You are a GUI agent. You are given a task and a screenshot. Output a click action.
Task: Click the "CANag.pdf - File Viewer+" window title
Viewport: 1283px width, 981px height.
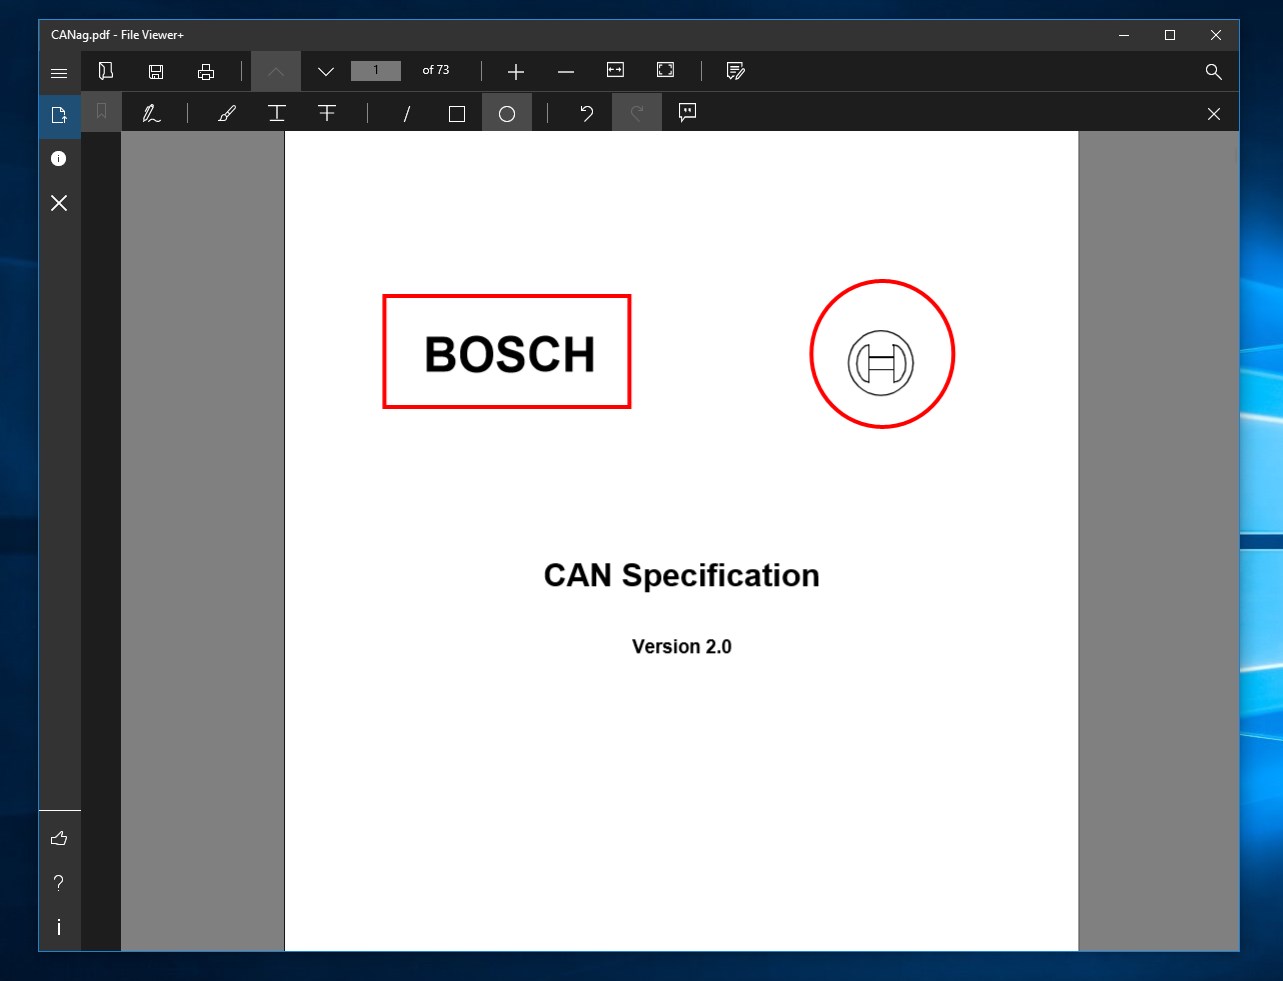pos(118,35)
